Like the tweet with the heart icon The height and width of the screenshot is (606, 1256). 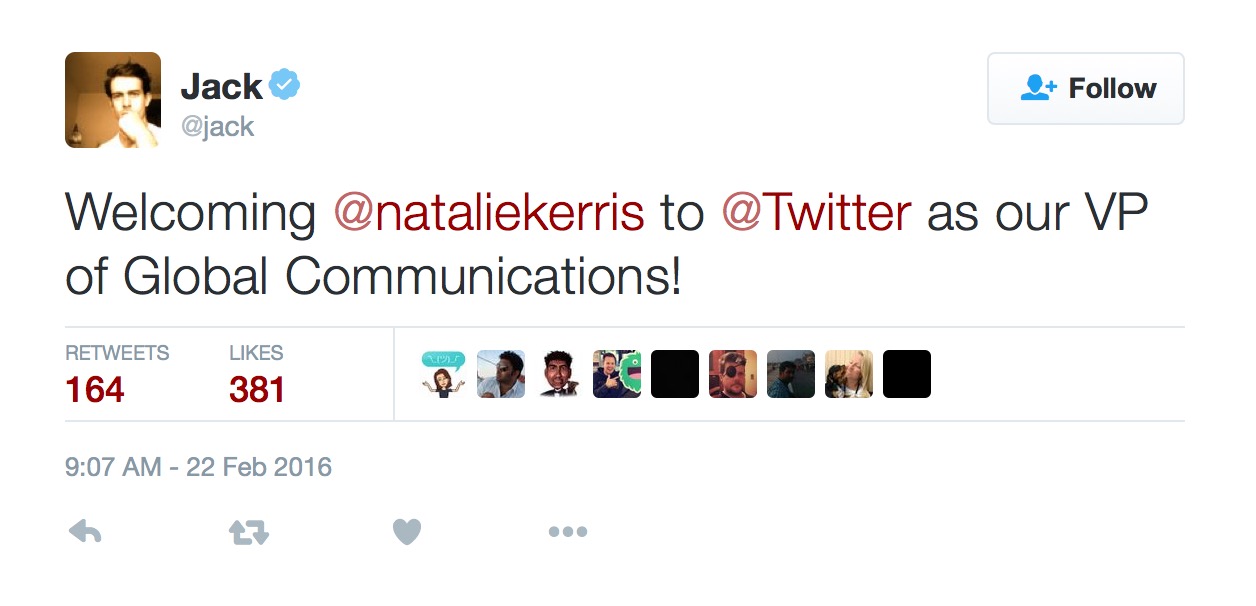[x=406, y=532]
